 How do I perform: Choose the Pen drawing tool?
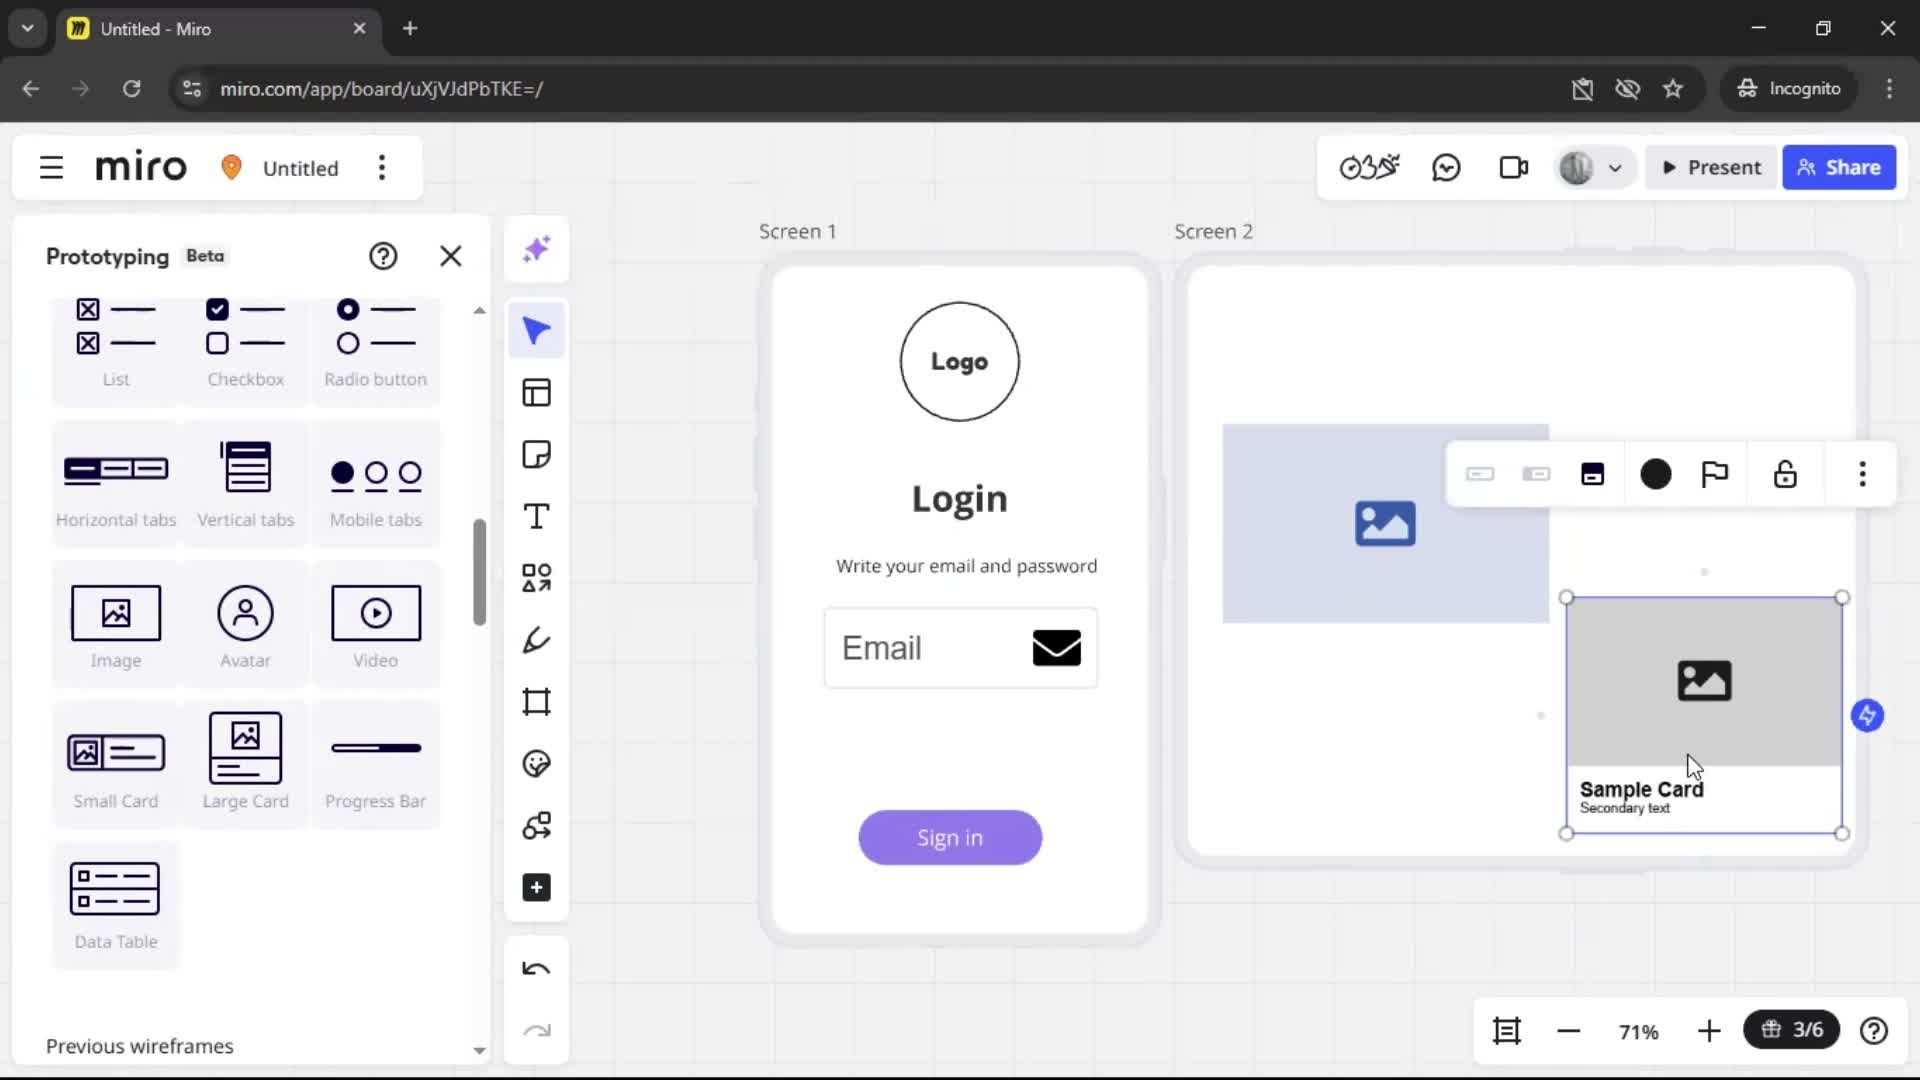[537, 640]
